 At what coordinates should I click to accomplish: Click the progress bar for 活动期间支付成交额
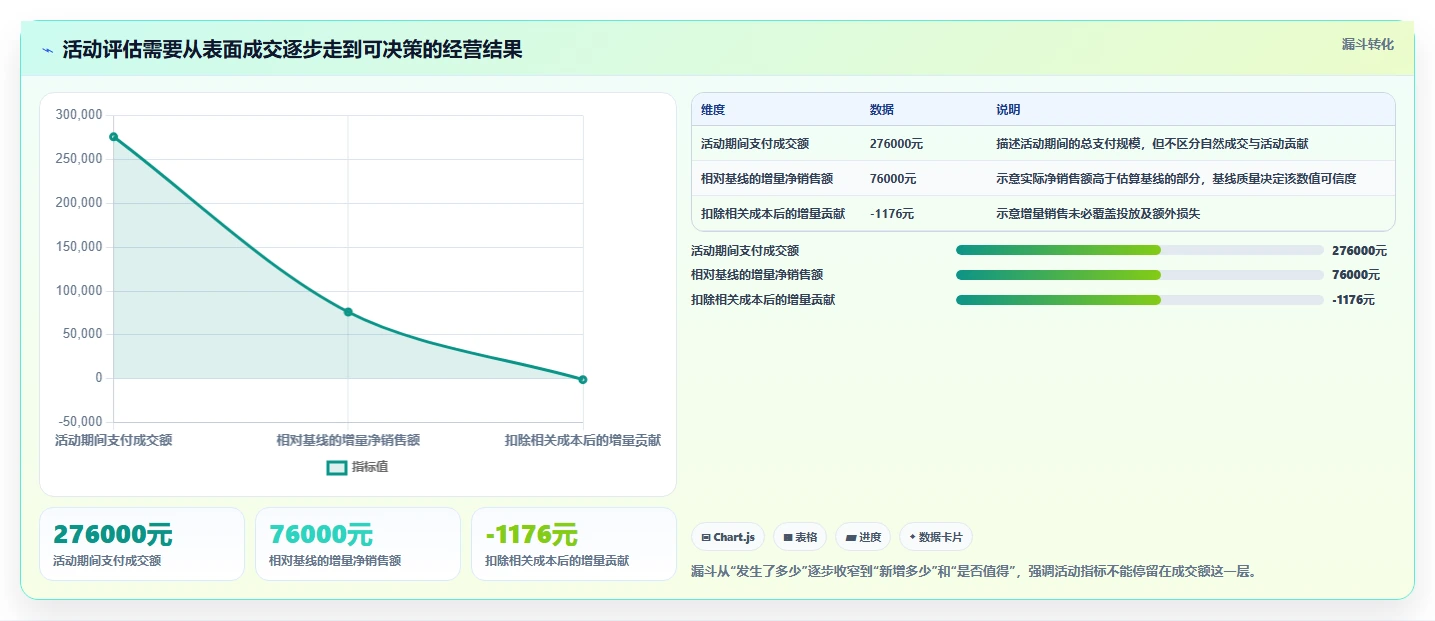[x=1140, y=250]
